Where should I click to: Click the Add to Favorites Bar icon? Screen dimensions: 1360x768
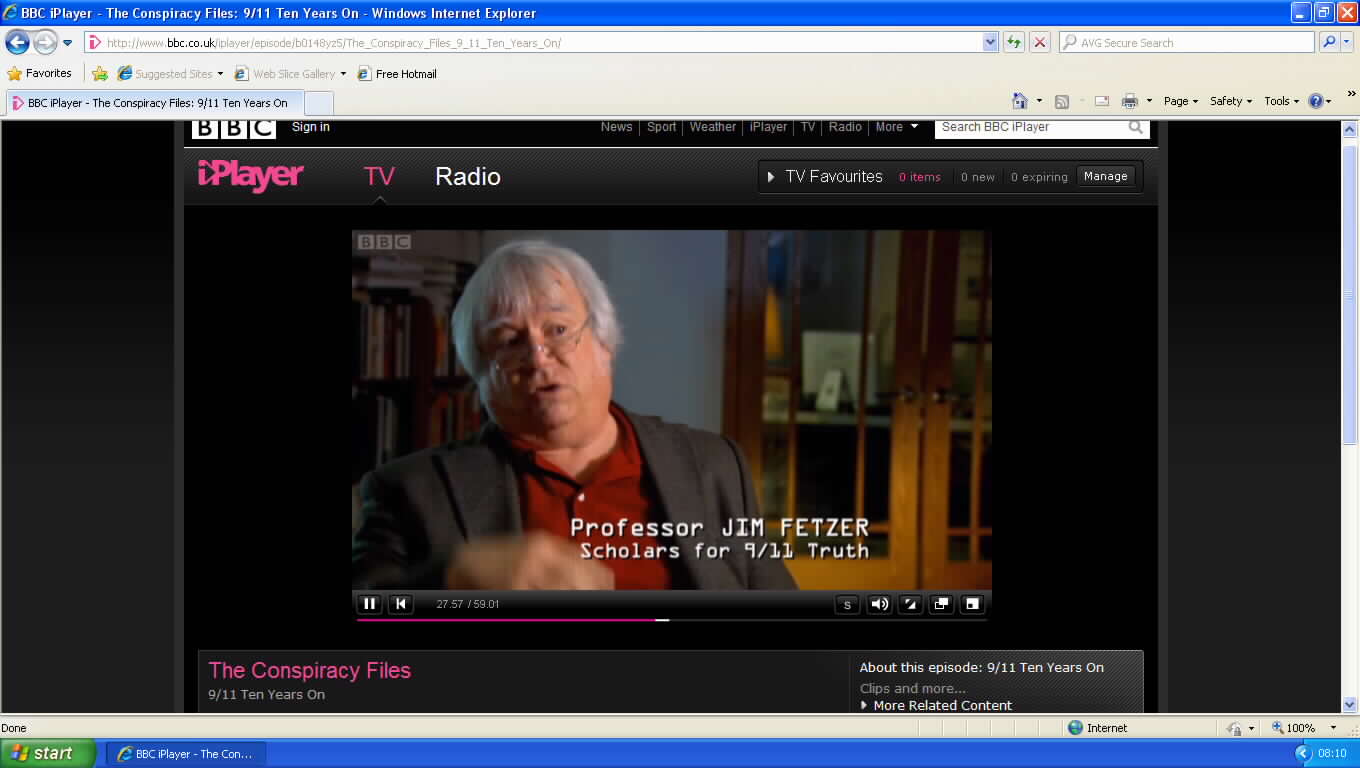[x=100, y=73]
